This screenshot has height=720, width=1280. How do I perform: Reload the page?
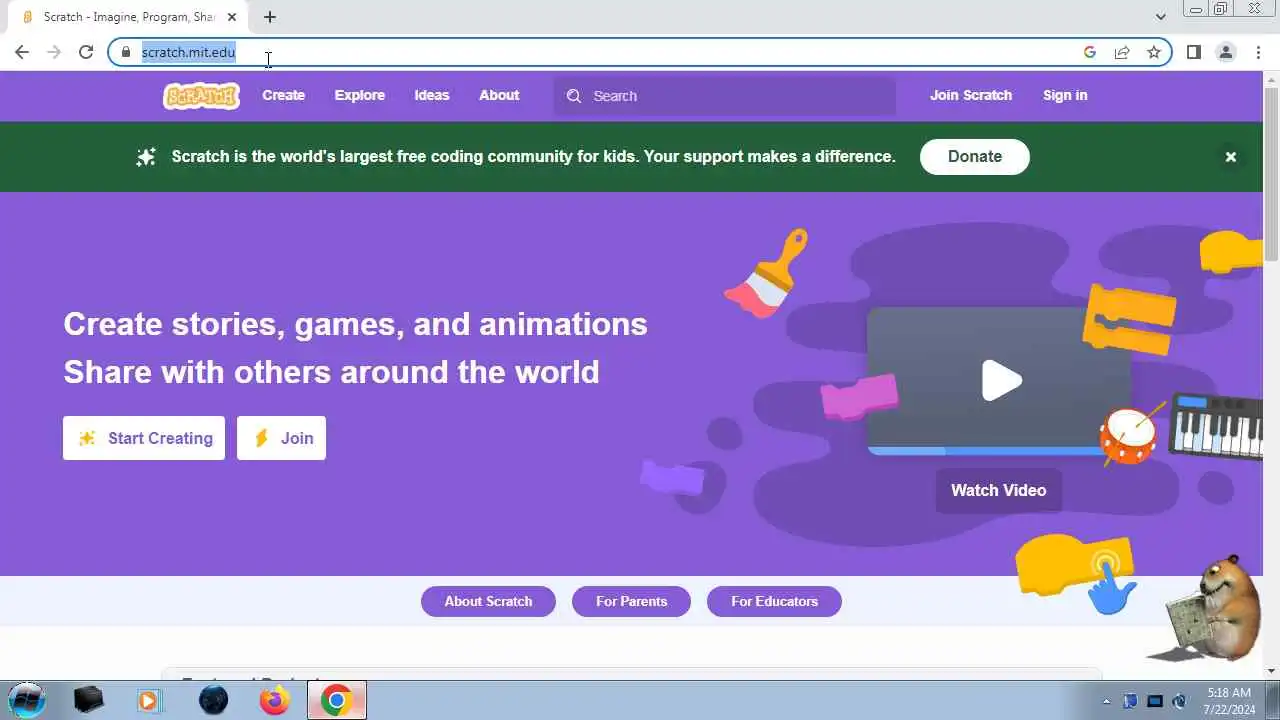tap(86, 52)
